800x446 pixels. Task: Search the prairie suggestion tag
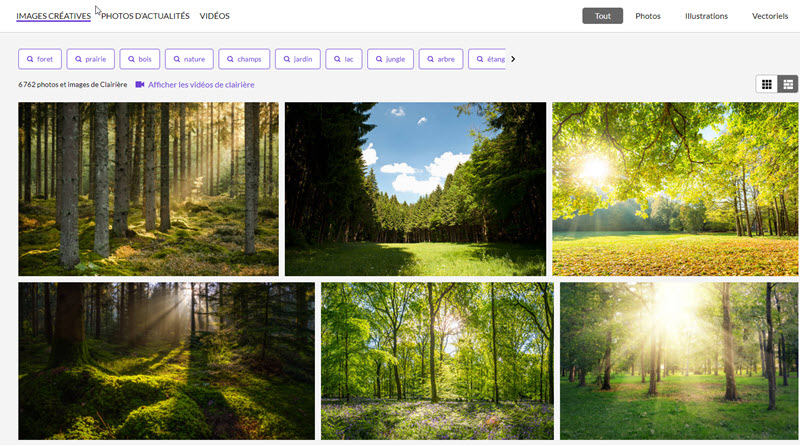(90, 59)
